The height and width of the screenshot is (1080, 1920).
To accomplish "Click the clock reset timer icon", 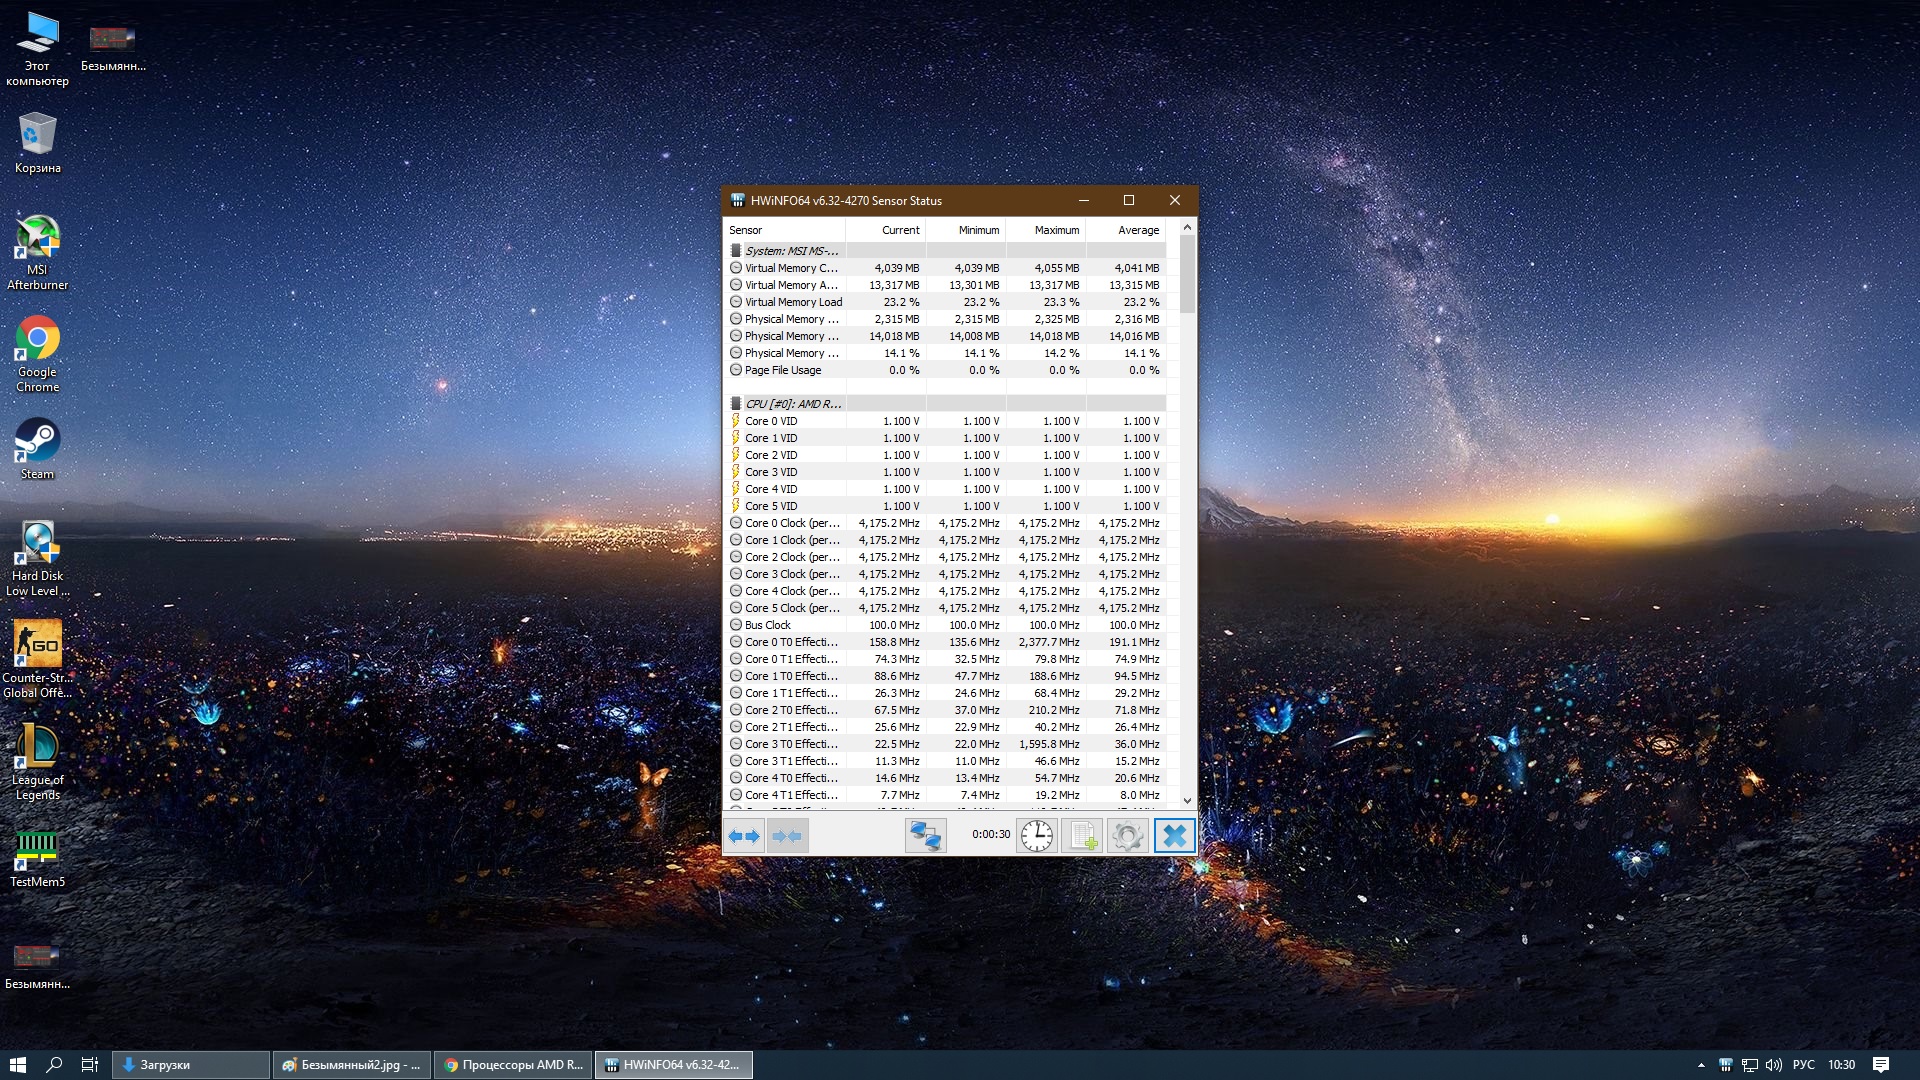I will (1037, 836).
